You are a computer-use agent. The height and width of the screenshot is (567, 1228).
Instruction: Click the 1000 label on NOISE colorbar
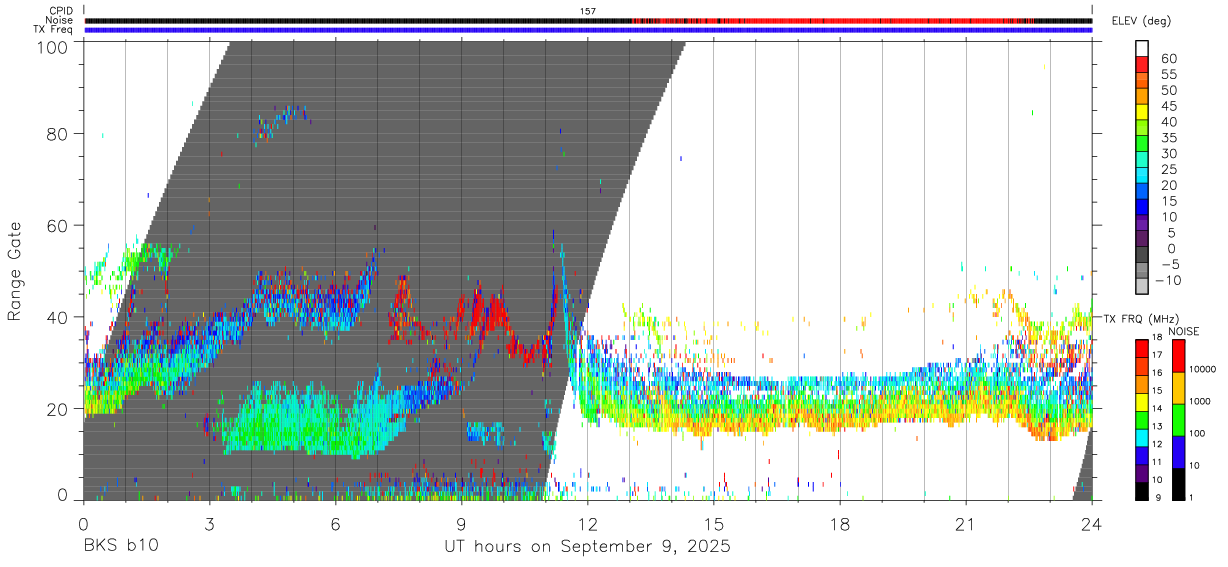coord(1201,401)
